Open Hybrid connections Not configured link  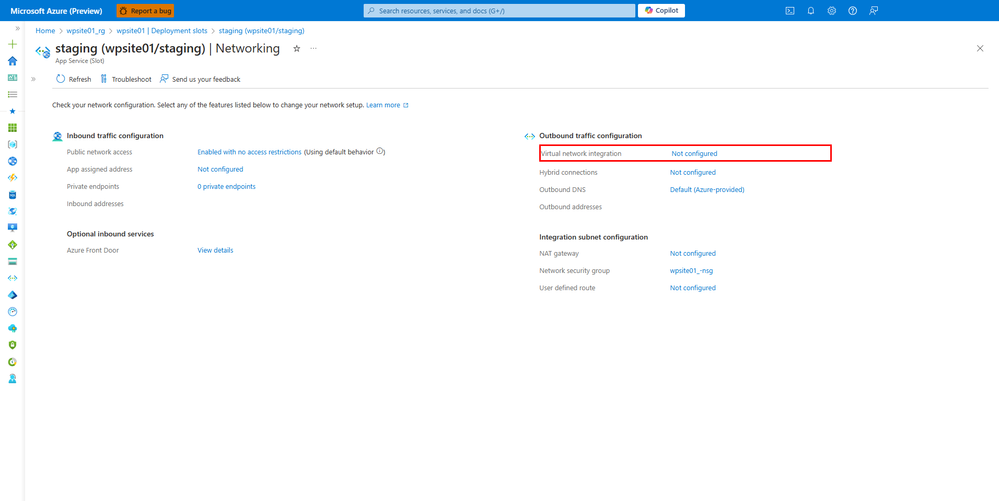[693, 173]
